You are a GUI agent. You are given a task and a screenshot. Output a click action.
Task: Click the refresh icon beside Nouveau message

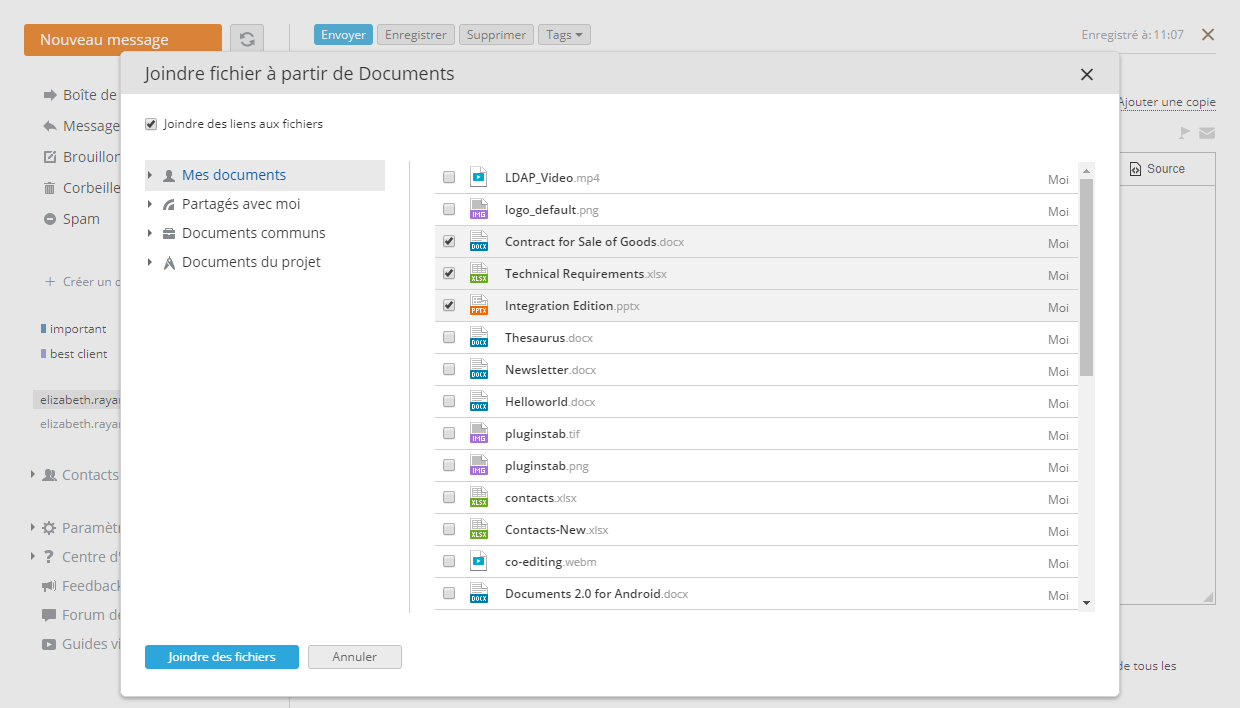click(247, 39)
